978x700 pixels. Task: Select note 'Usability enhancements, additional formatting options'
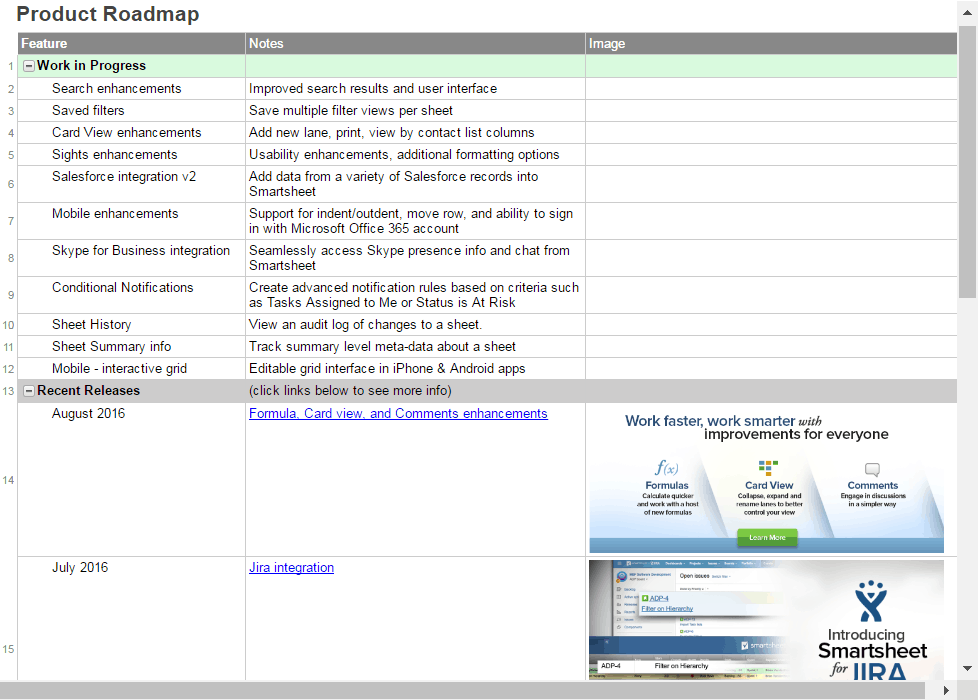pyautogui.click(x=415, y=154)
